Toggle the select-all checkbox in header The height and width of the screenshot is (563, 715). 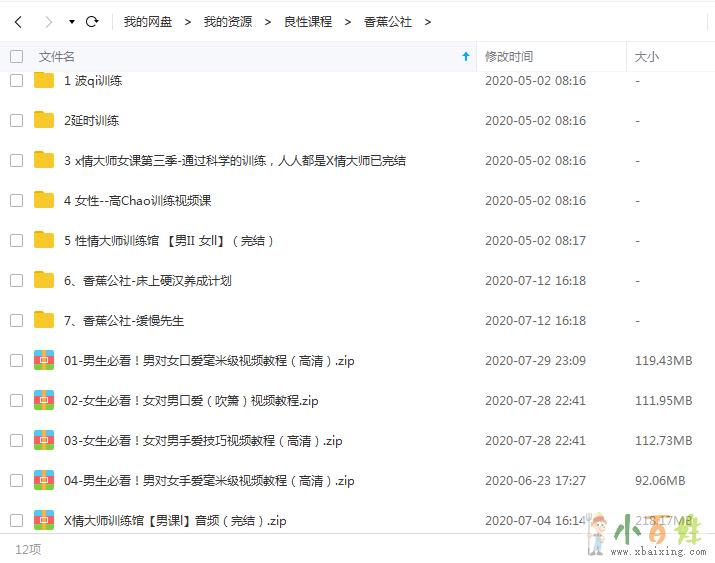pyautogui.click(x=16, y=57)
